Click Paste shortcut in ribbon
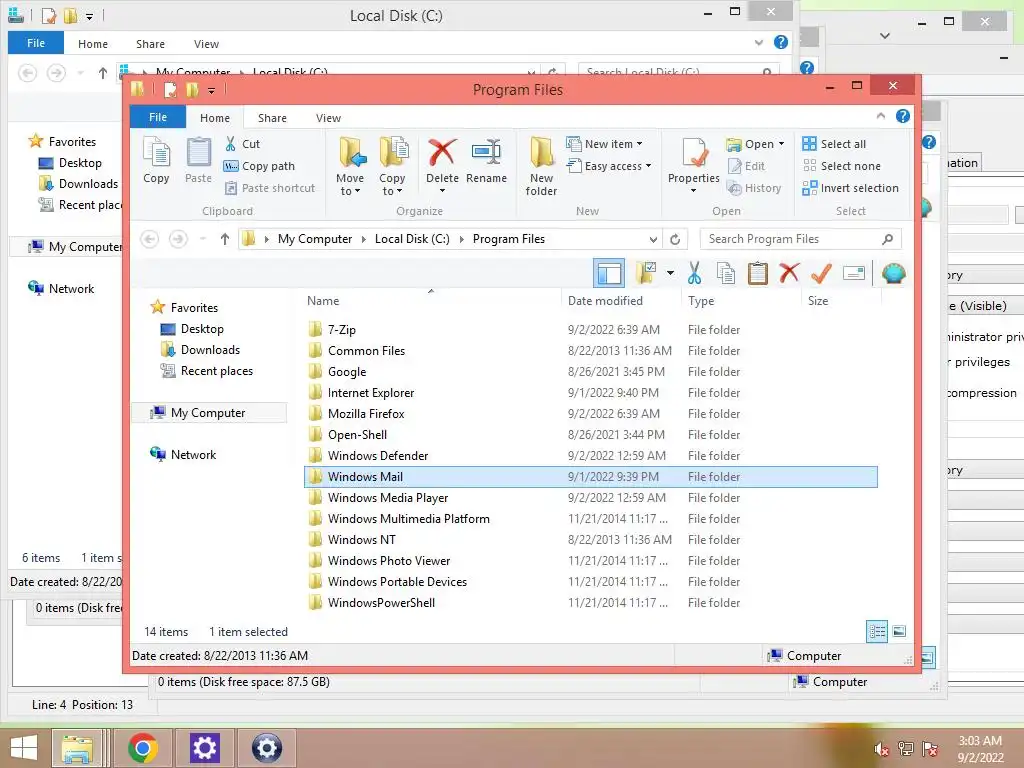The height and width of the screenshot is (768, 1024). [x=270, y=188]
